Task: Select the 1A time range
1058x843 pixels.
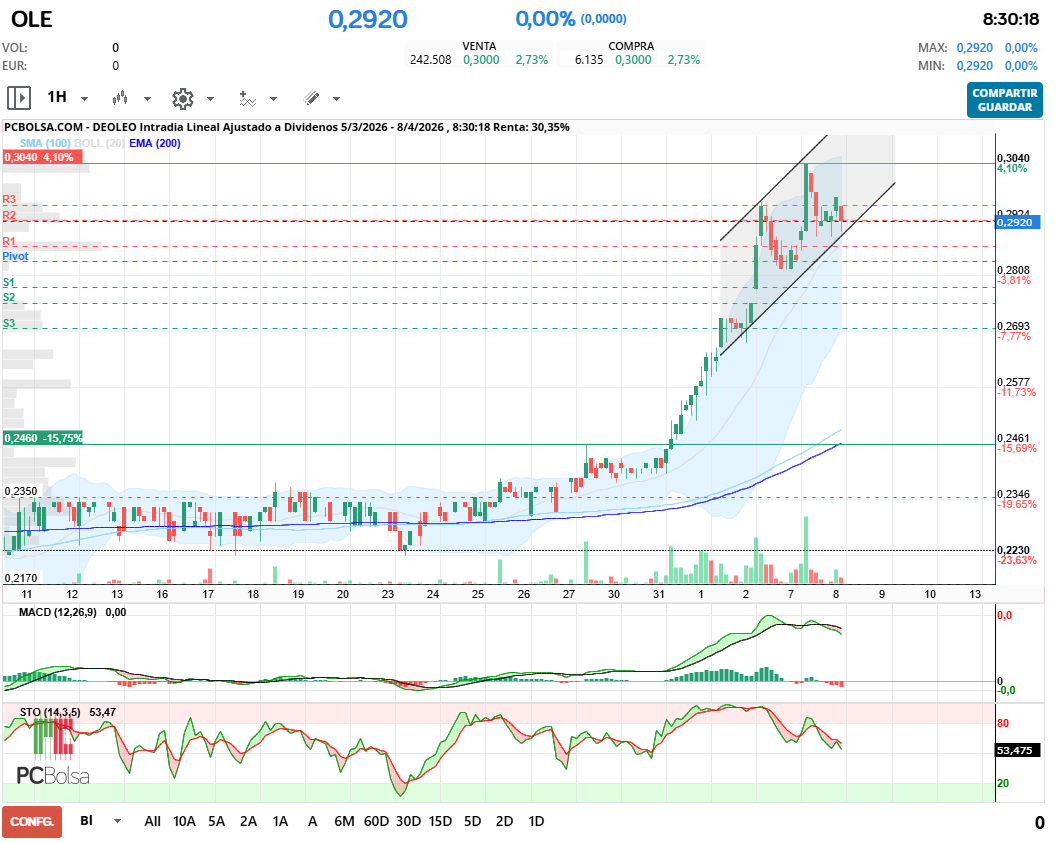Action: tap(280, 821)
